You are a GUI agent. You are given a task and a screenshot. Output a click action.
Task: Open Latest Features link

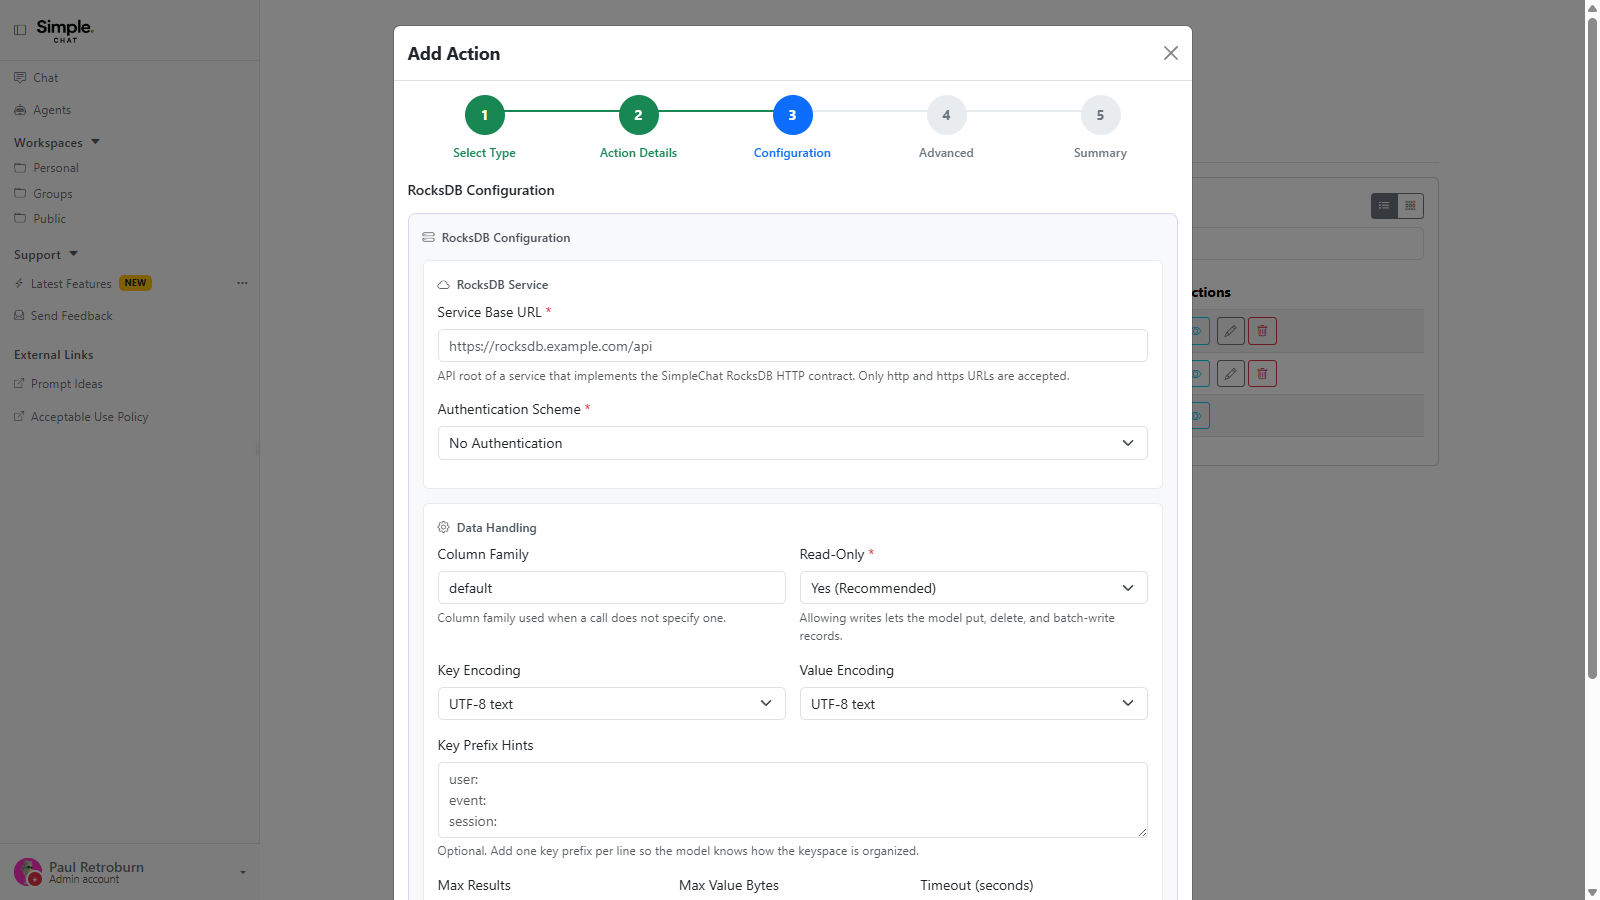pos(71,284)
